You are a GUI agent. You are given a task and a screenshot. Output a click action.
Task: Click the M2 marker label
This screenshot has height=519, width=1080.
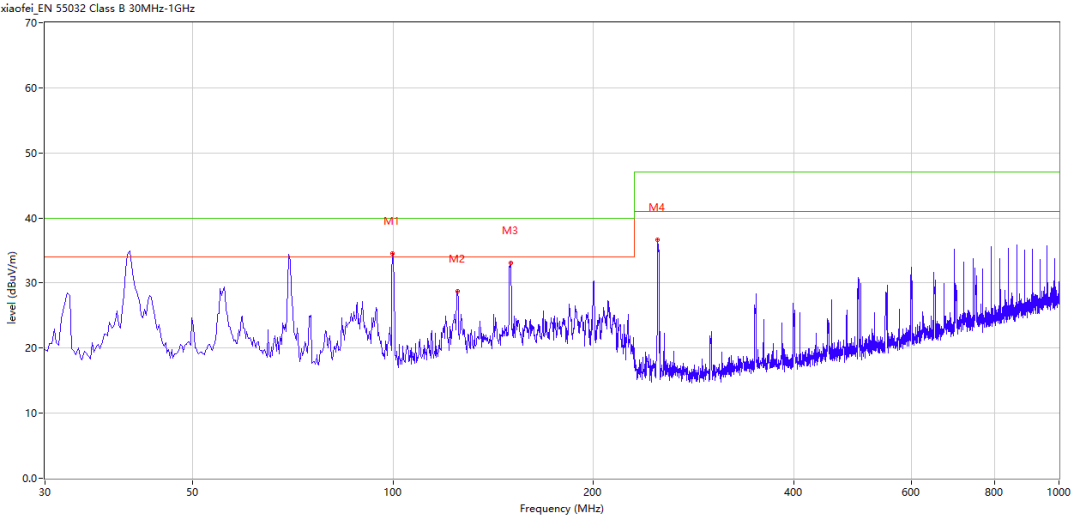point(457,259)
